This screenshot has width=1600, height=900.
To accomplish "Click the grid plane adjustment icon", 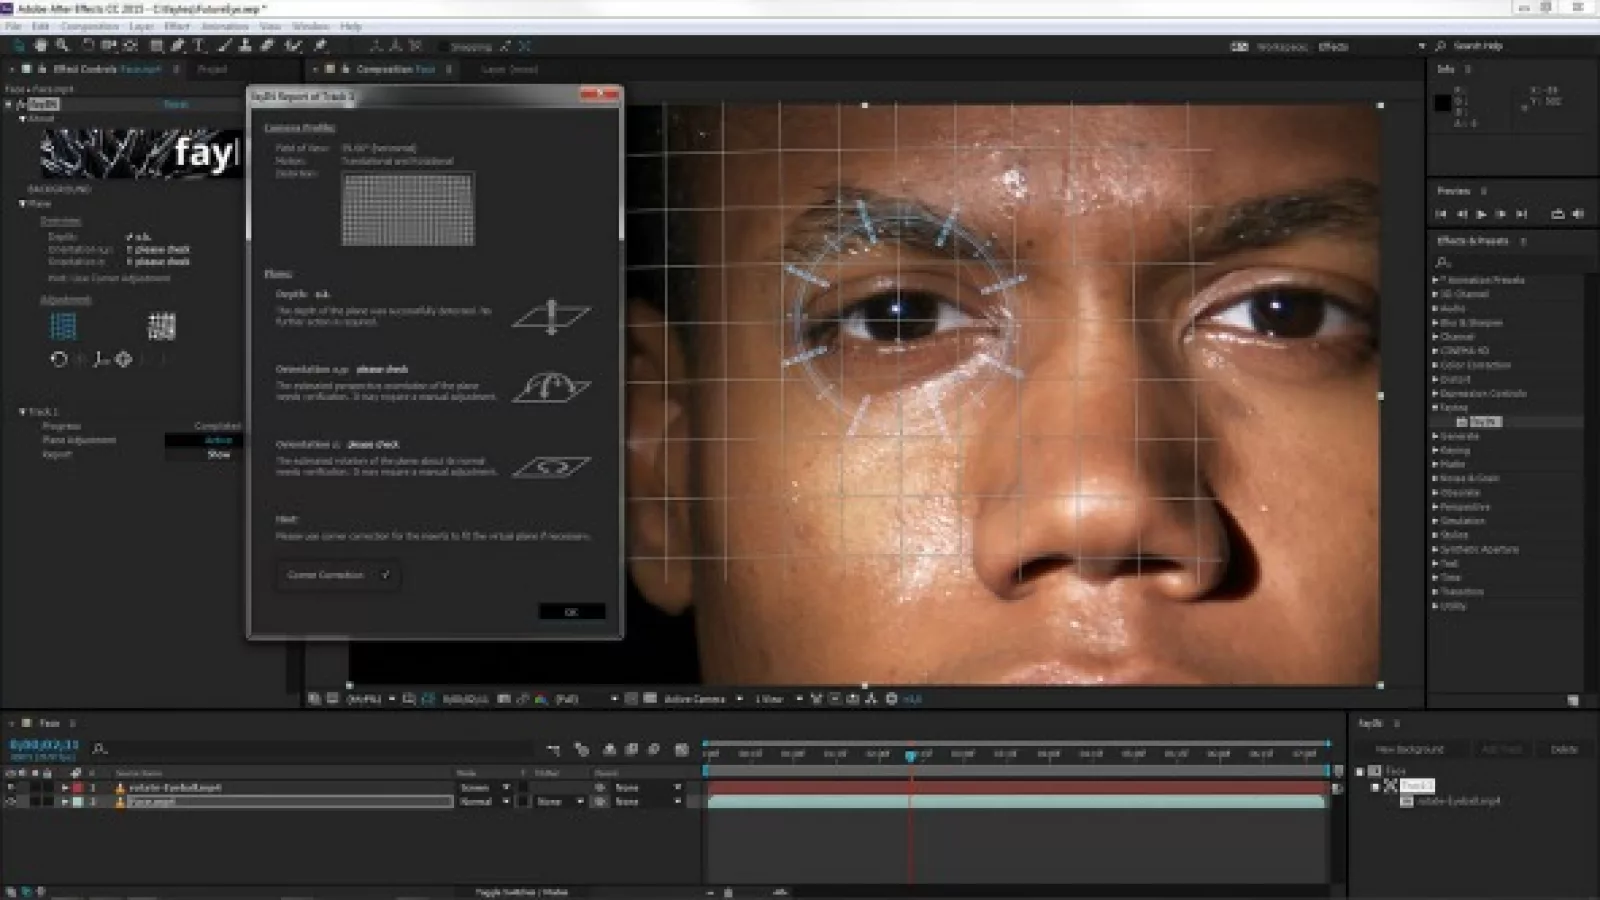I will 63,326.
